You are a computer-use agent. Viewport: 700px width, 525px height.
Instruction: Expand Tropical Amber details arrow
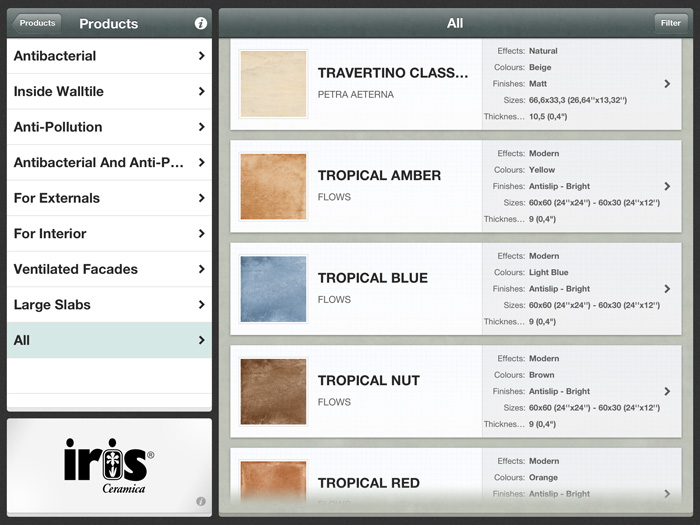[667, 186]
